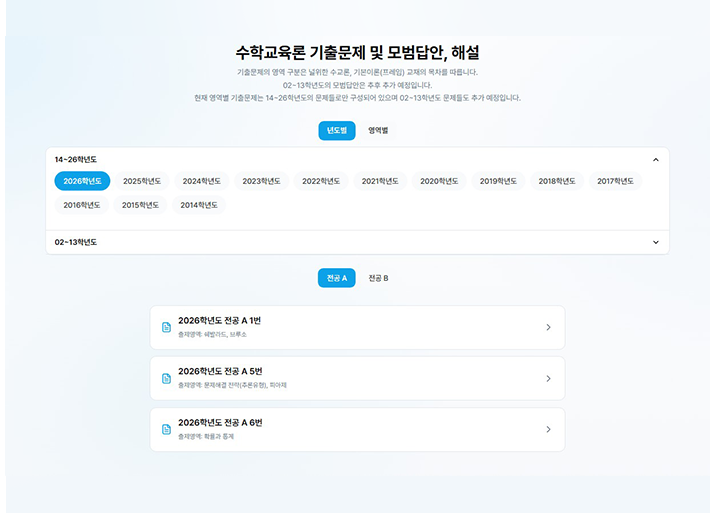Click document icon for 전공 A 6번

pyautogui.click(x=166, y=429)
